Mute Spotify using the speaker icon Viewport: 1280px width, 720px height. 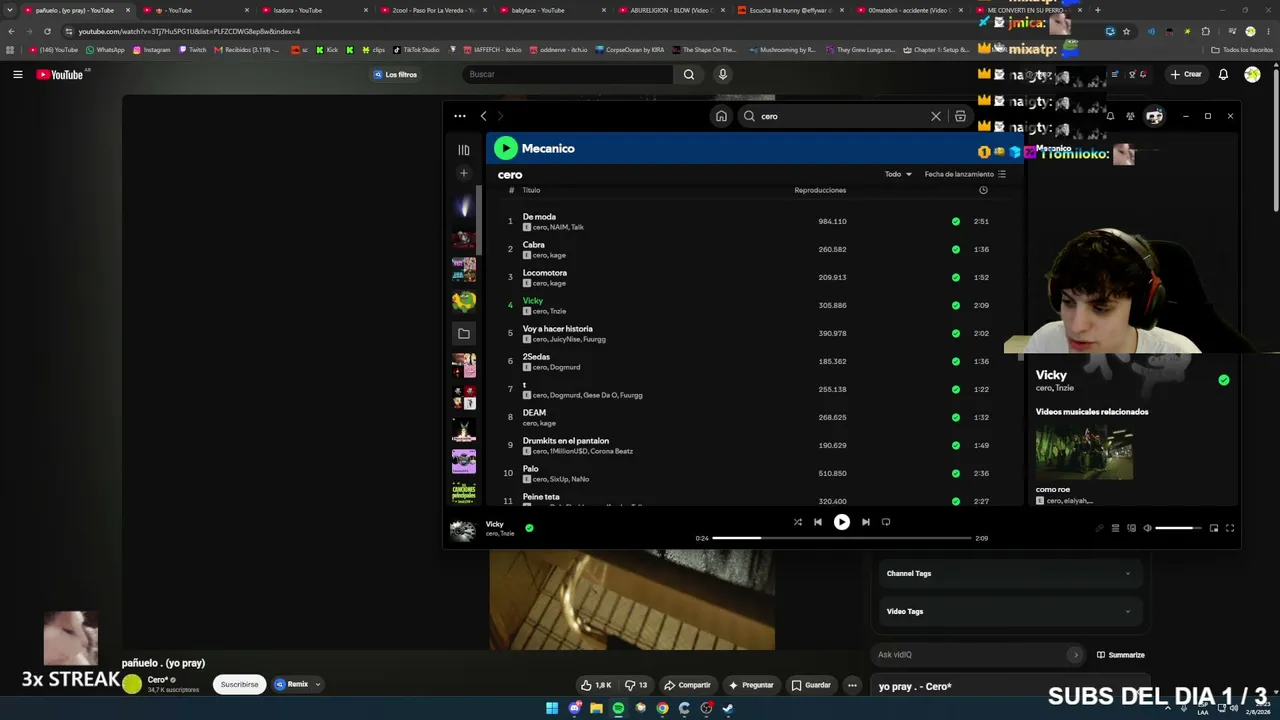pyautogui.click(x=1147, y=528)
